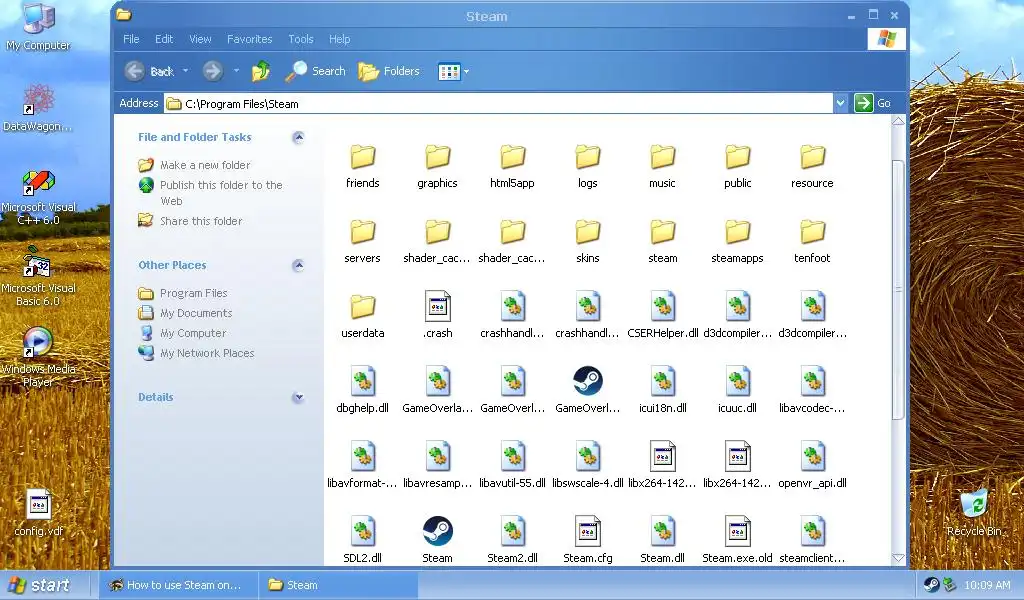Viewport: 1024px width, 600px height.
Task: Select the html5app folder
Action: pos(513,166)
